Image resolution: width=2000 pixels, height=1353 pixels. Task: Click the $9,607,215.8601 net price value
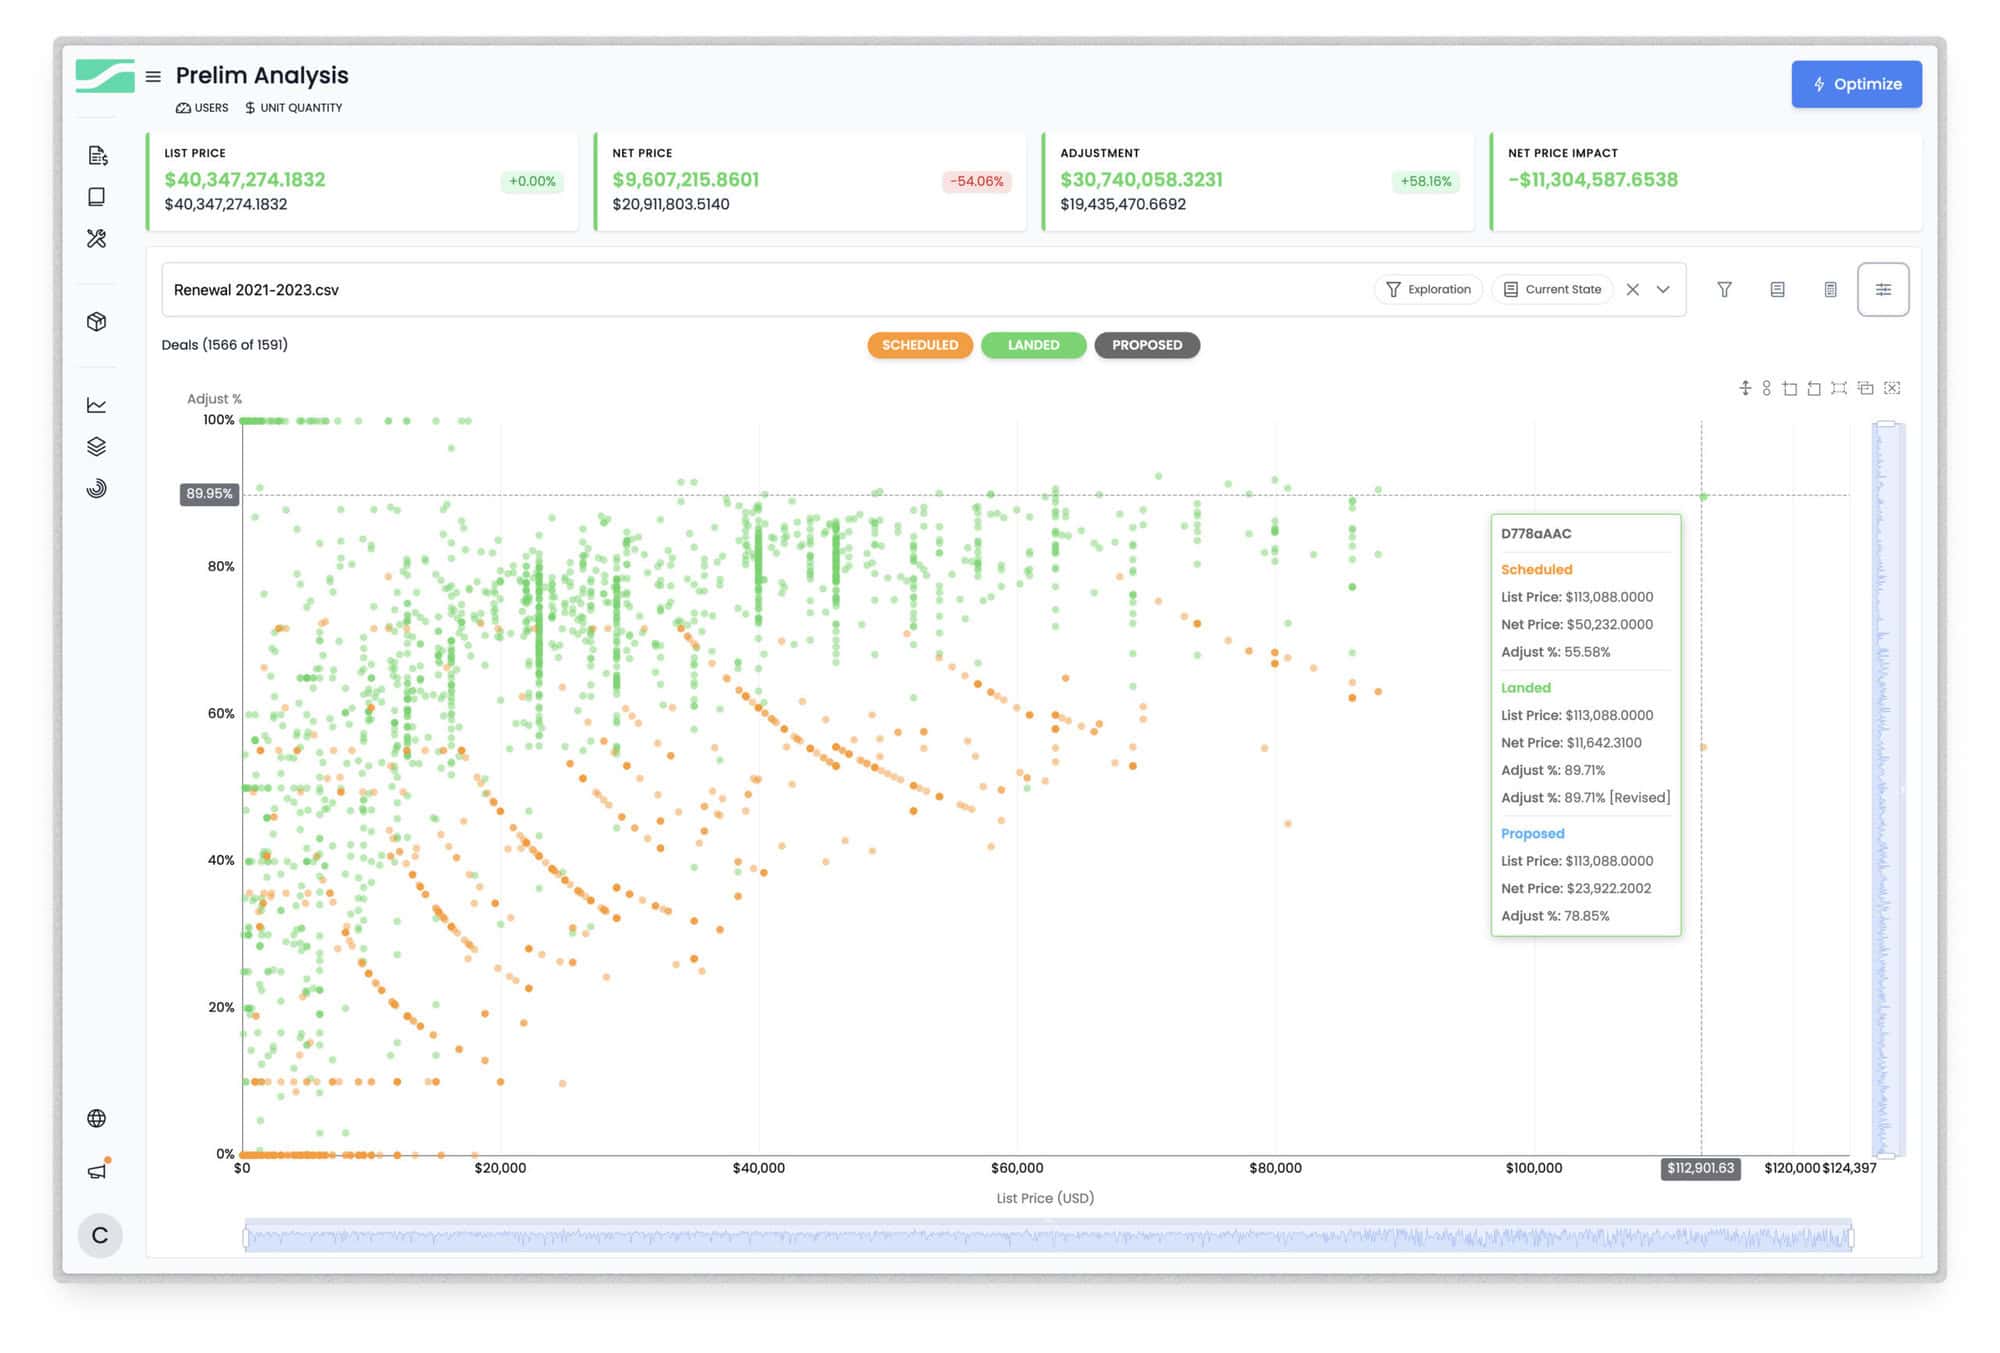[686, 180]
